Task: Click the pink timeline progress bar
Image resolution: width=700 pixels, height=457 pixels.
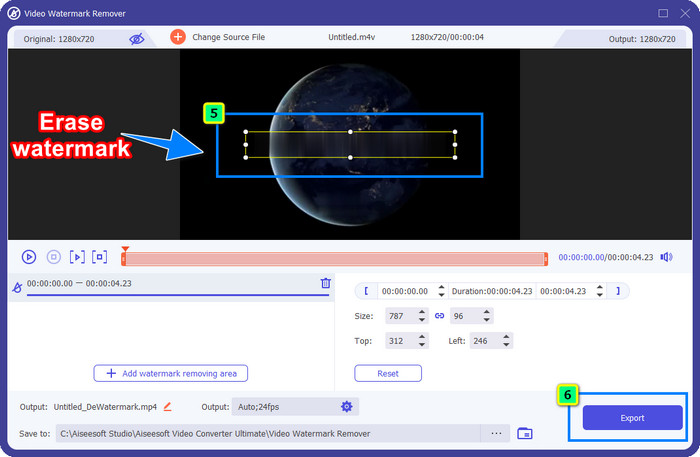Action: (x=334, y=259)
